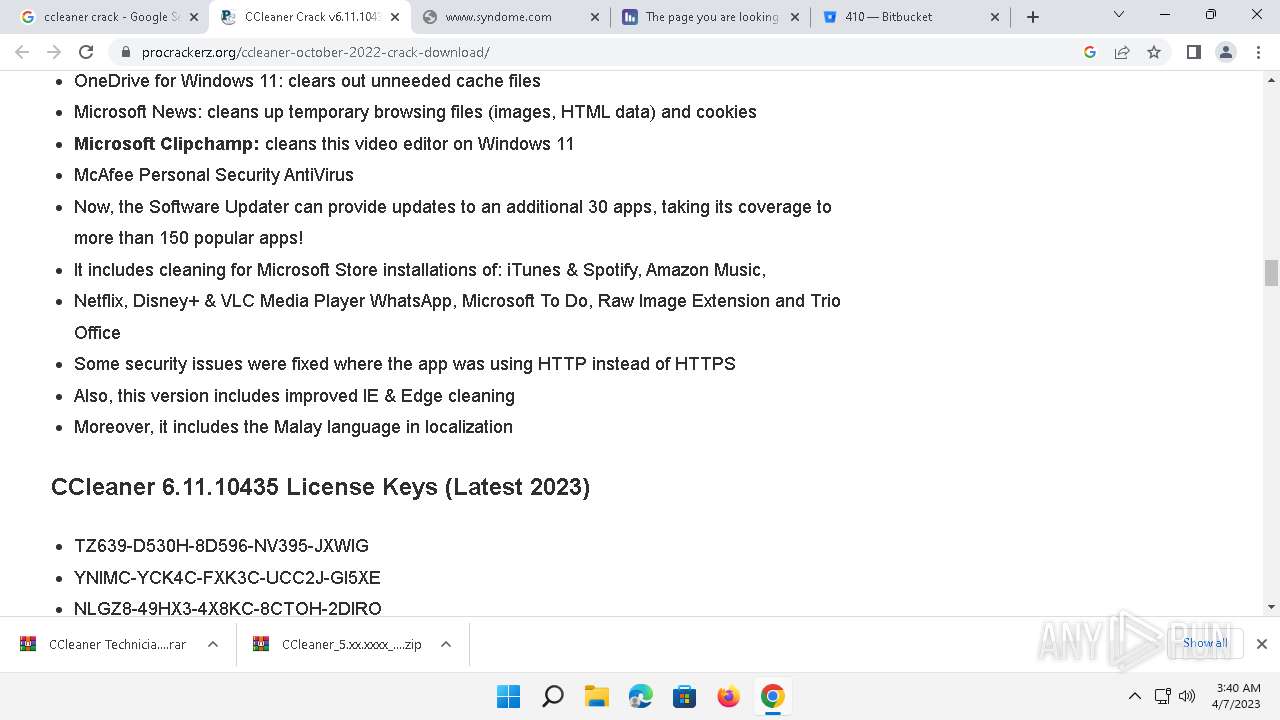The width and height of the screenshot is (1280, 720).
Task: Click the Microsoft Clipchamp bold text
Action: [x=167, y=144]
